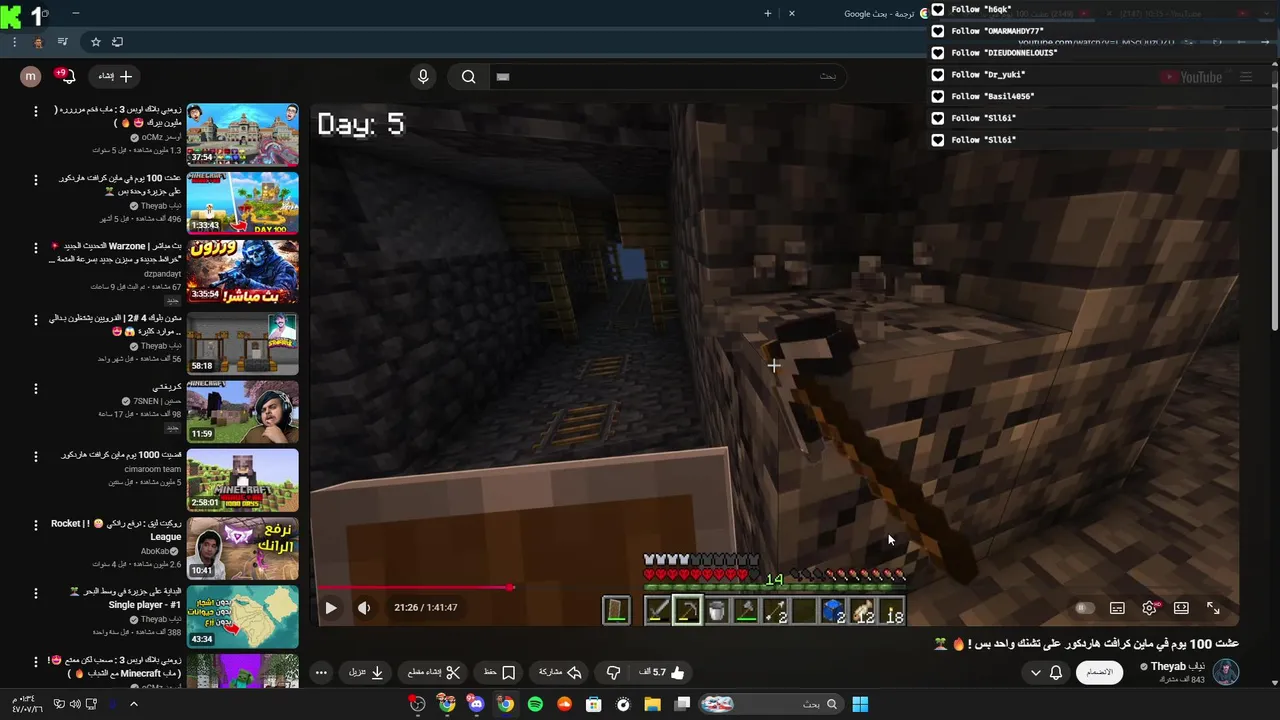Search by voice with the microphone icon
This screenshot has height=720, width=1280.
coord(423,76)
